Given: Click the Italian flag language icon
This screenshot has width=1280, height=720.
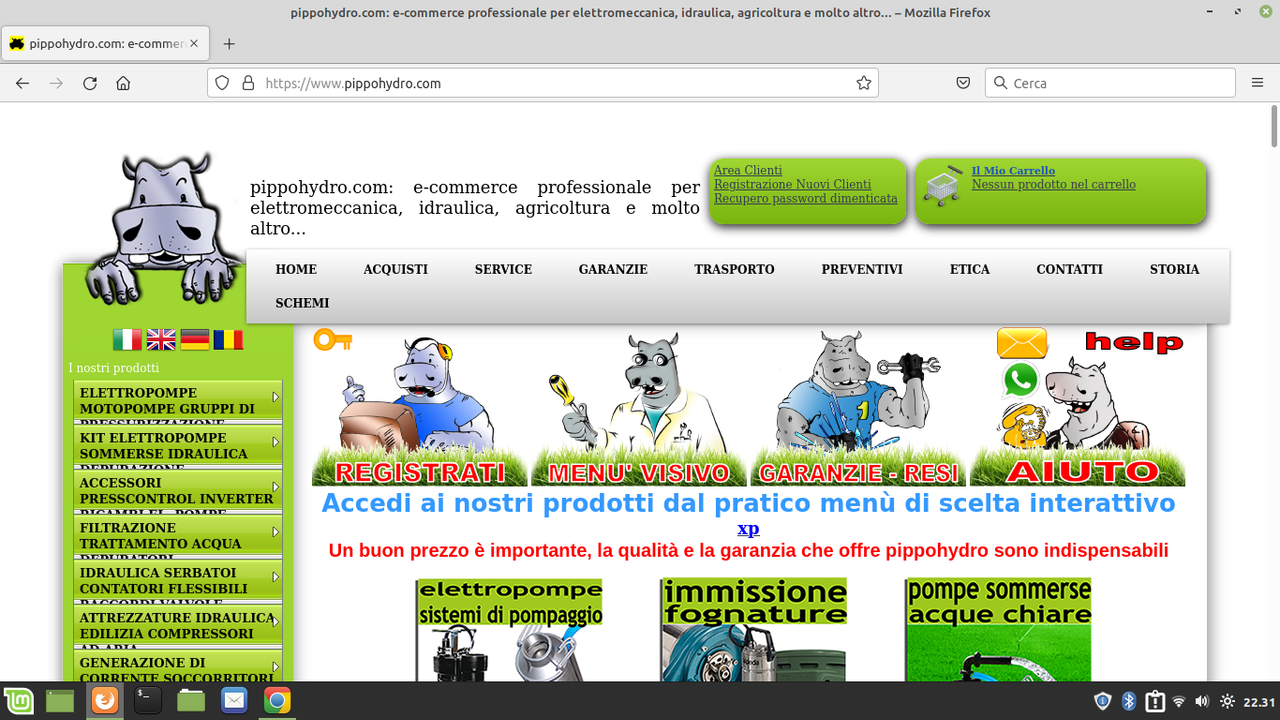Looking at the screenshot, I should 127,340.
